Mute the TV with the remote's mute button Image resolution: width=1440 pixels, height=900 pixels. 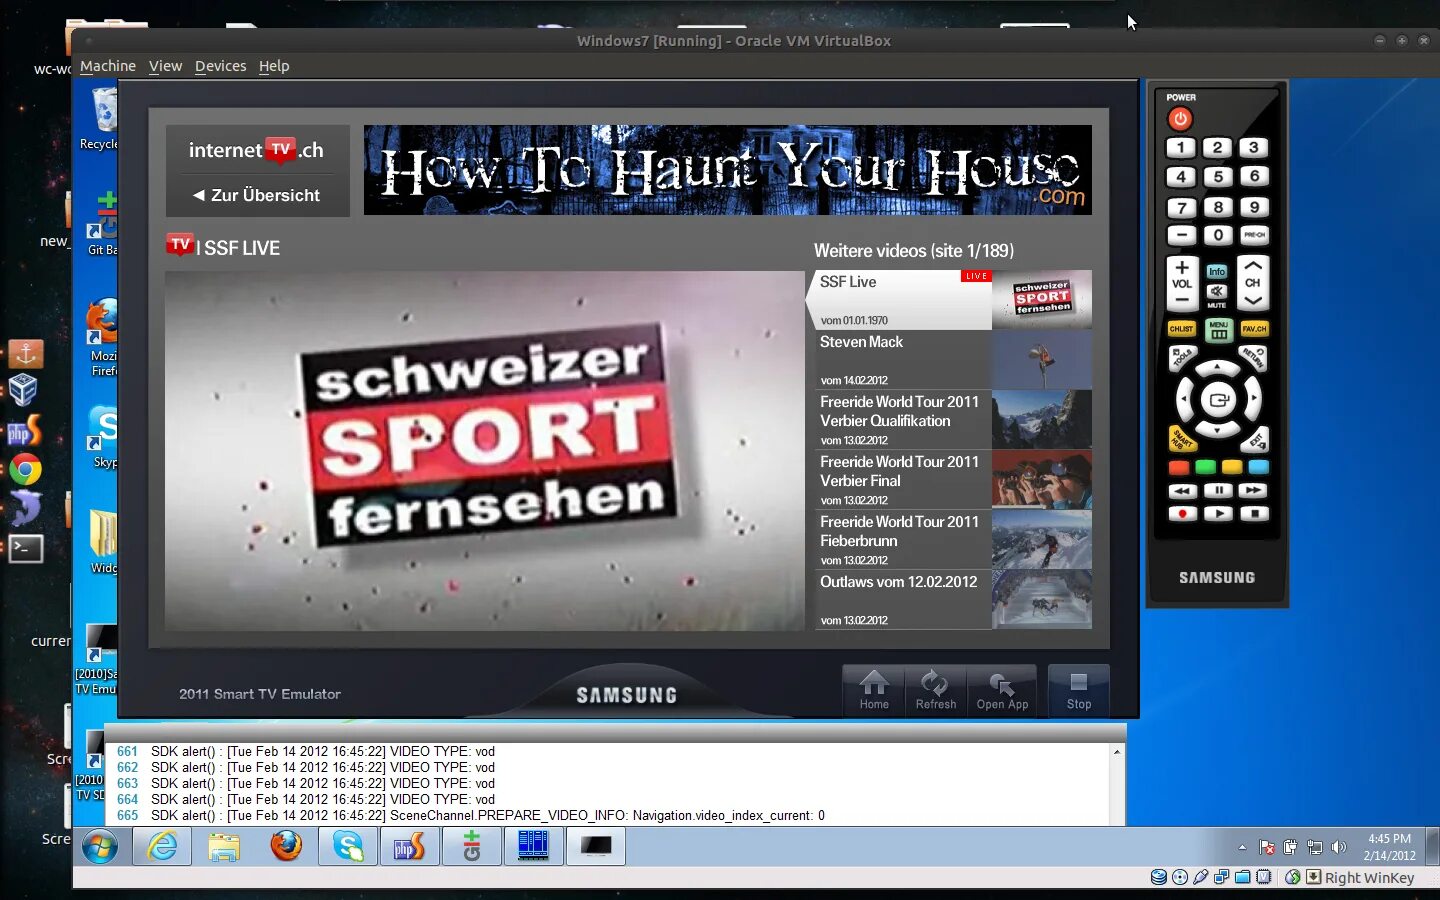[x=1217, y=293]
